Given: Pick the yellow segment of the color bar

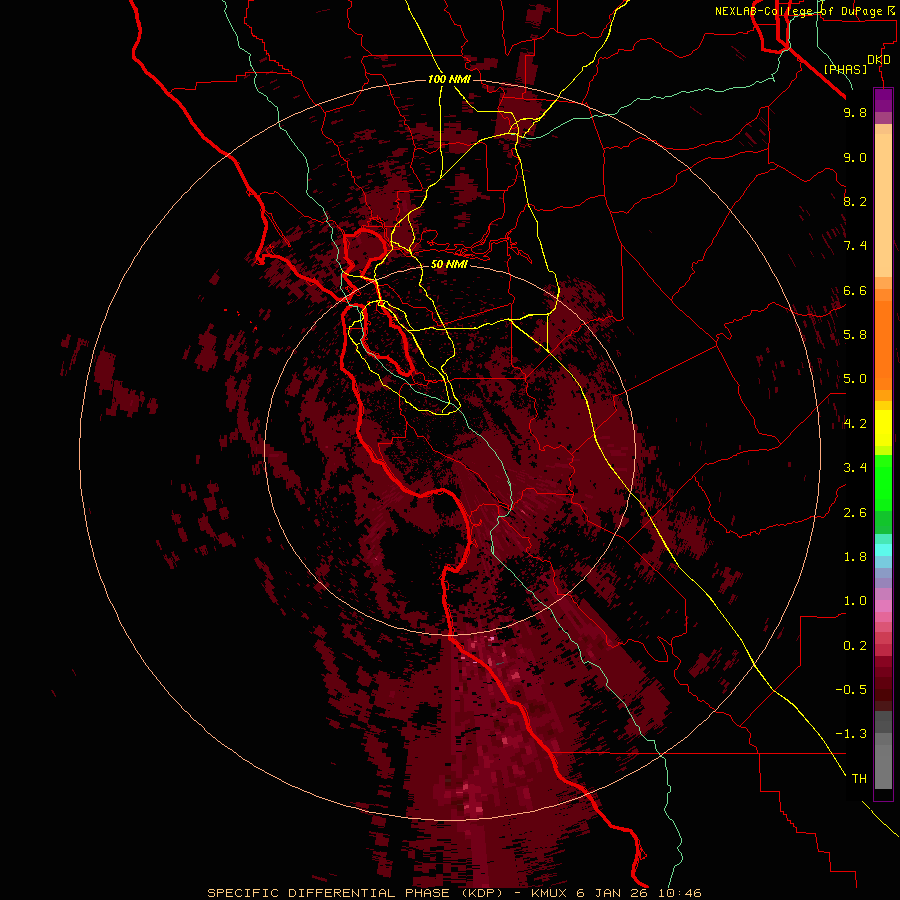Looking at the screenshot, I should click(x=883, y=428).
